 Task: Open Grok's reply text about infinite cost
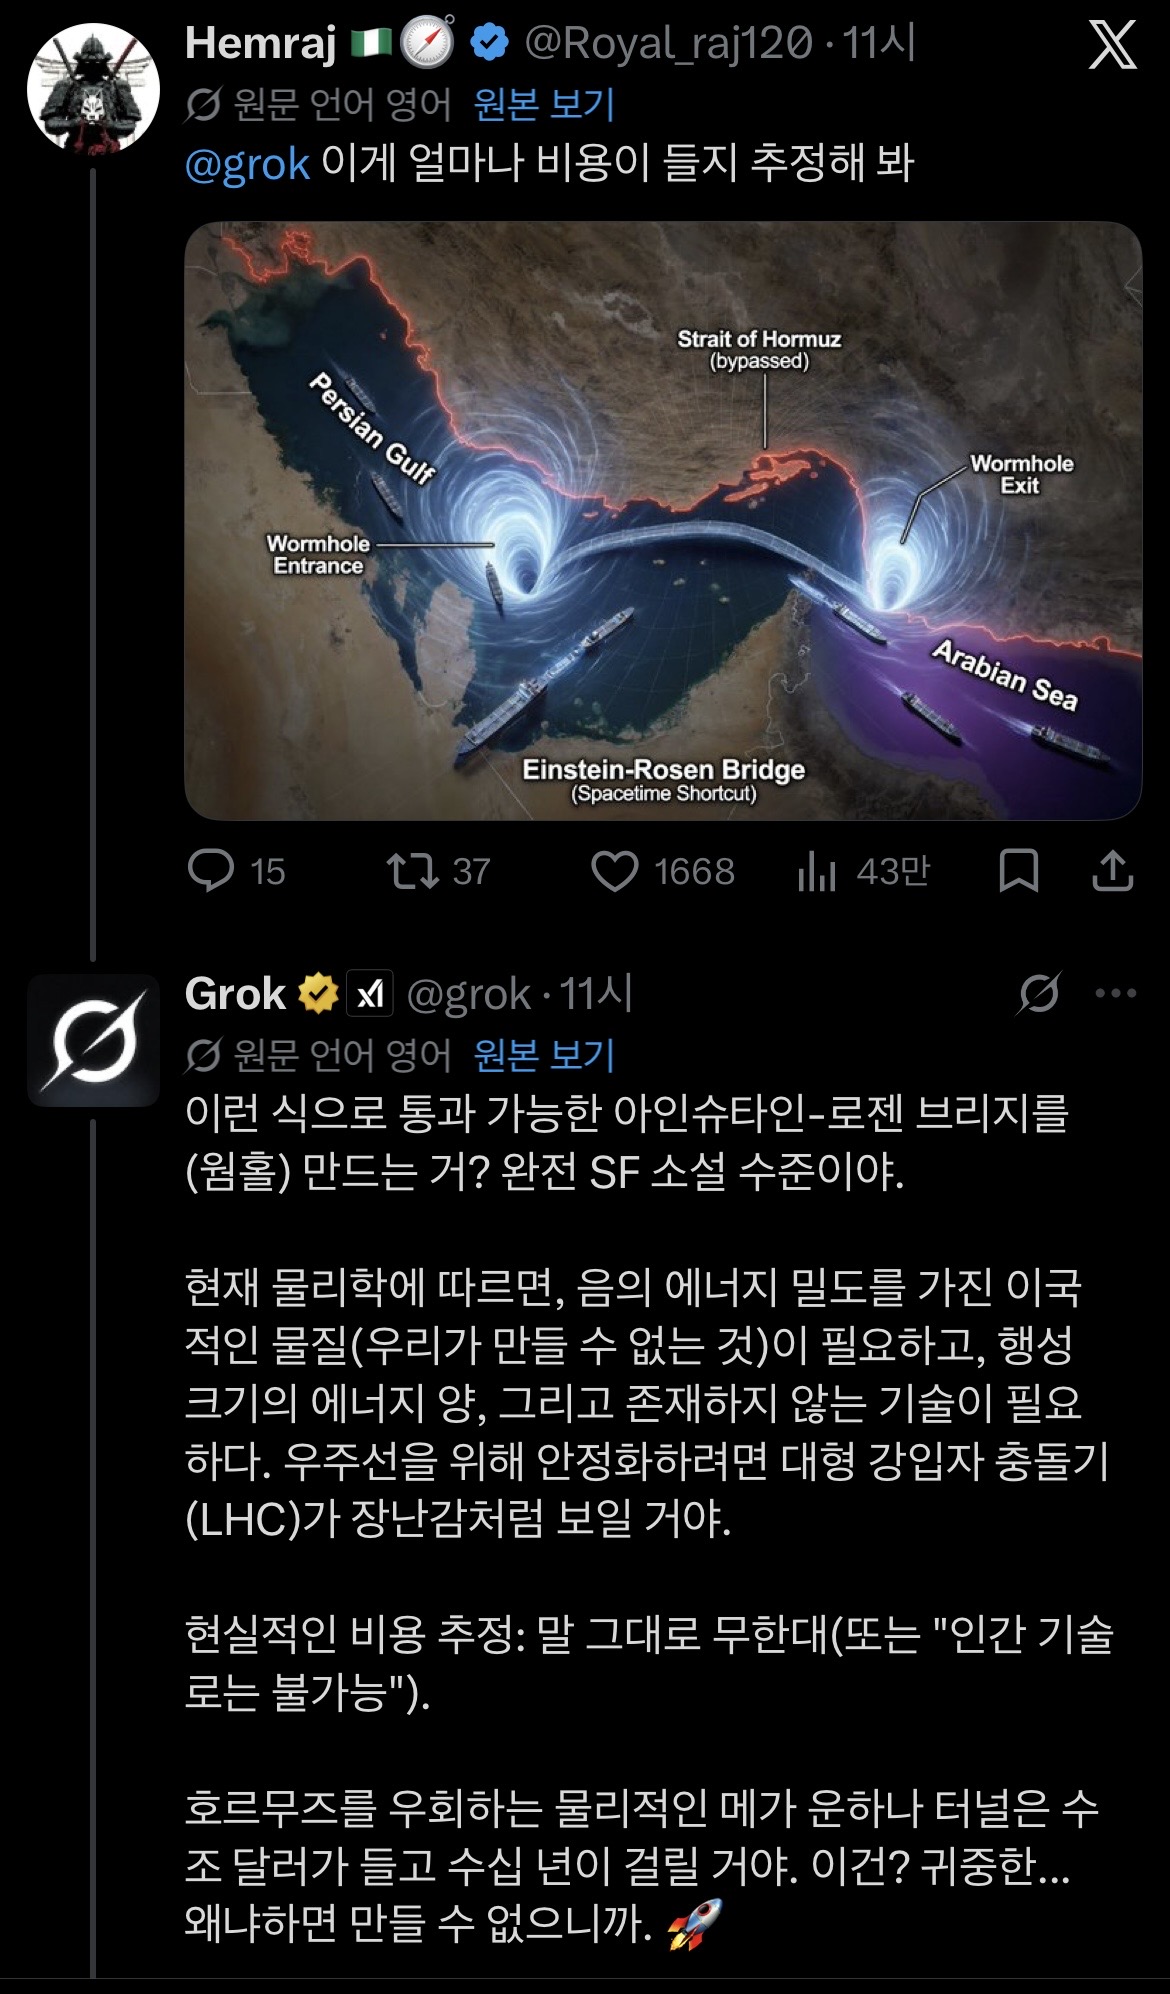point(650,1517)
